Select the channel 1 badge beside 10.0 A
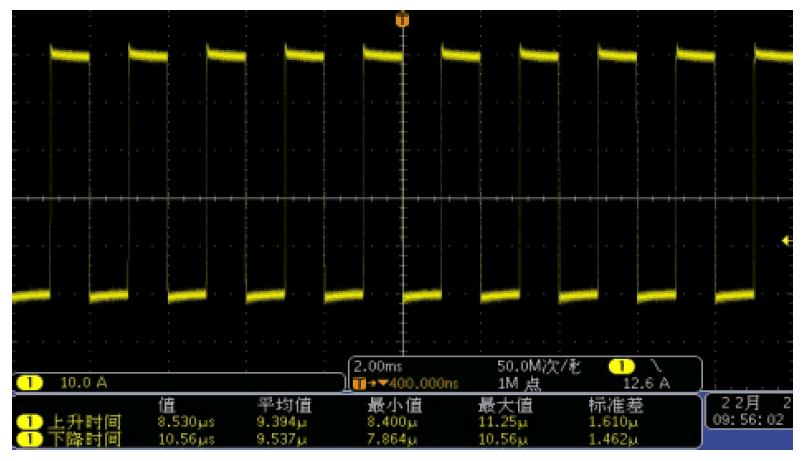 pos(29,382)
